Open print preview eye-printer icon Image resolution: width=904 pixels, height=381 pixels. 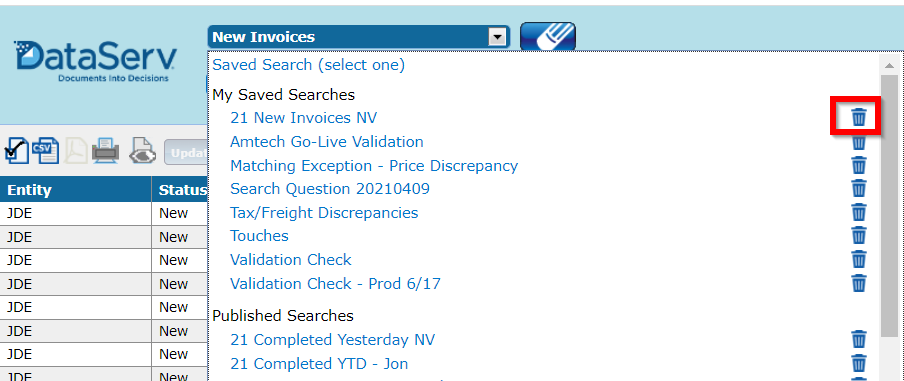pos(142,152)
